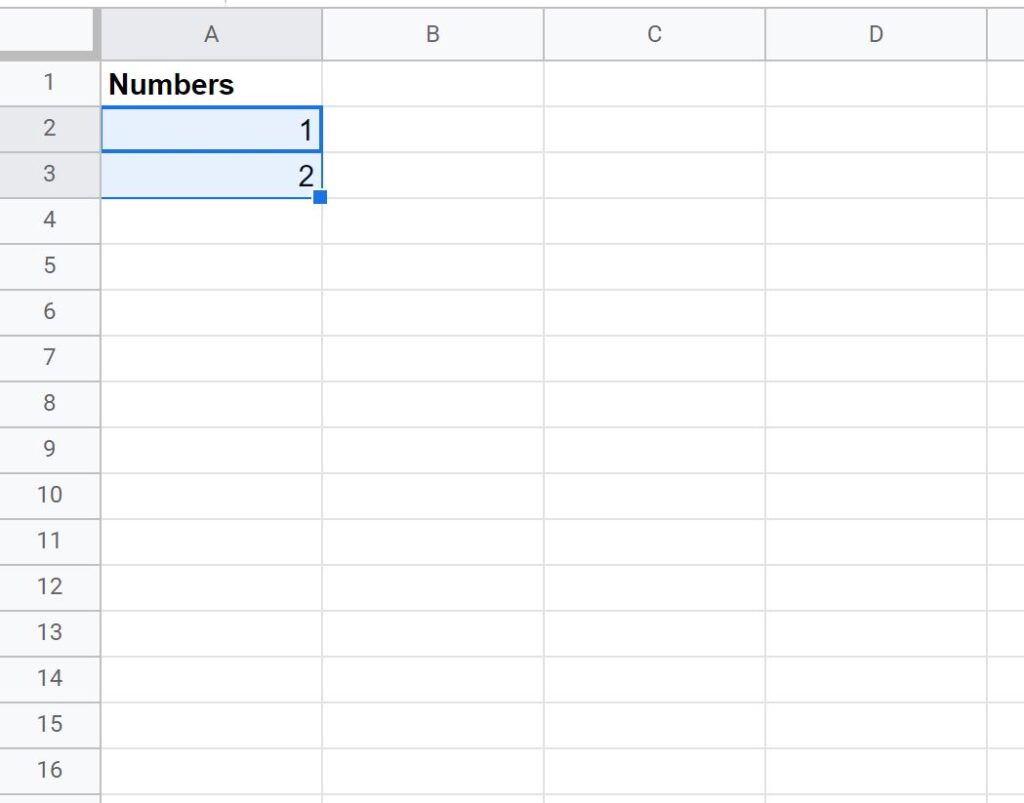Select column A header
The image size is (1024, 803).
coord(211,34)
